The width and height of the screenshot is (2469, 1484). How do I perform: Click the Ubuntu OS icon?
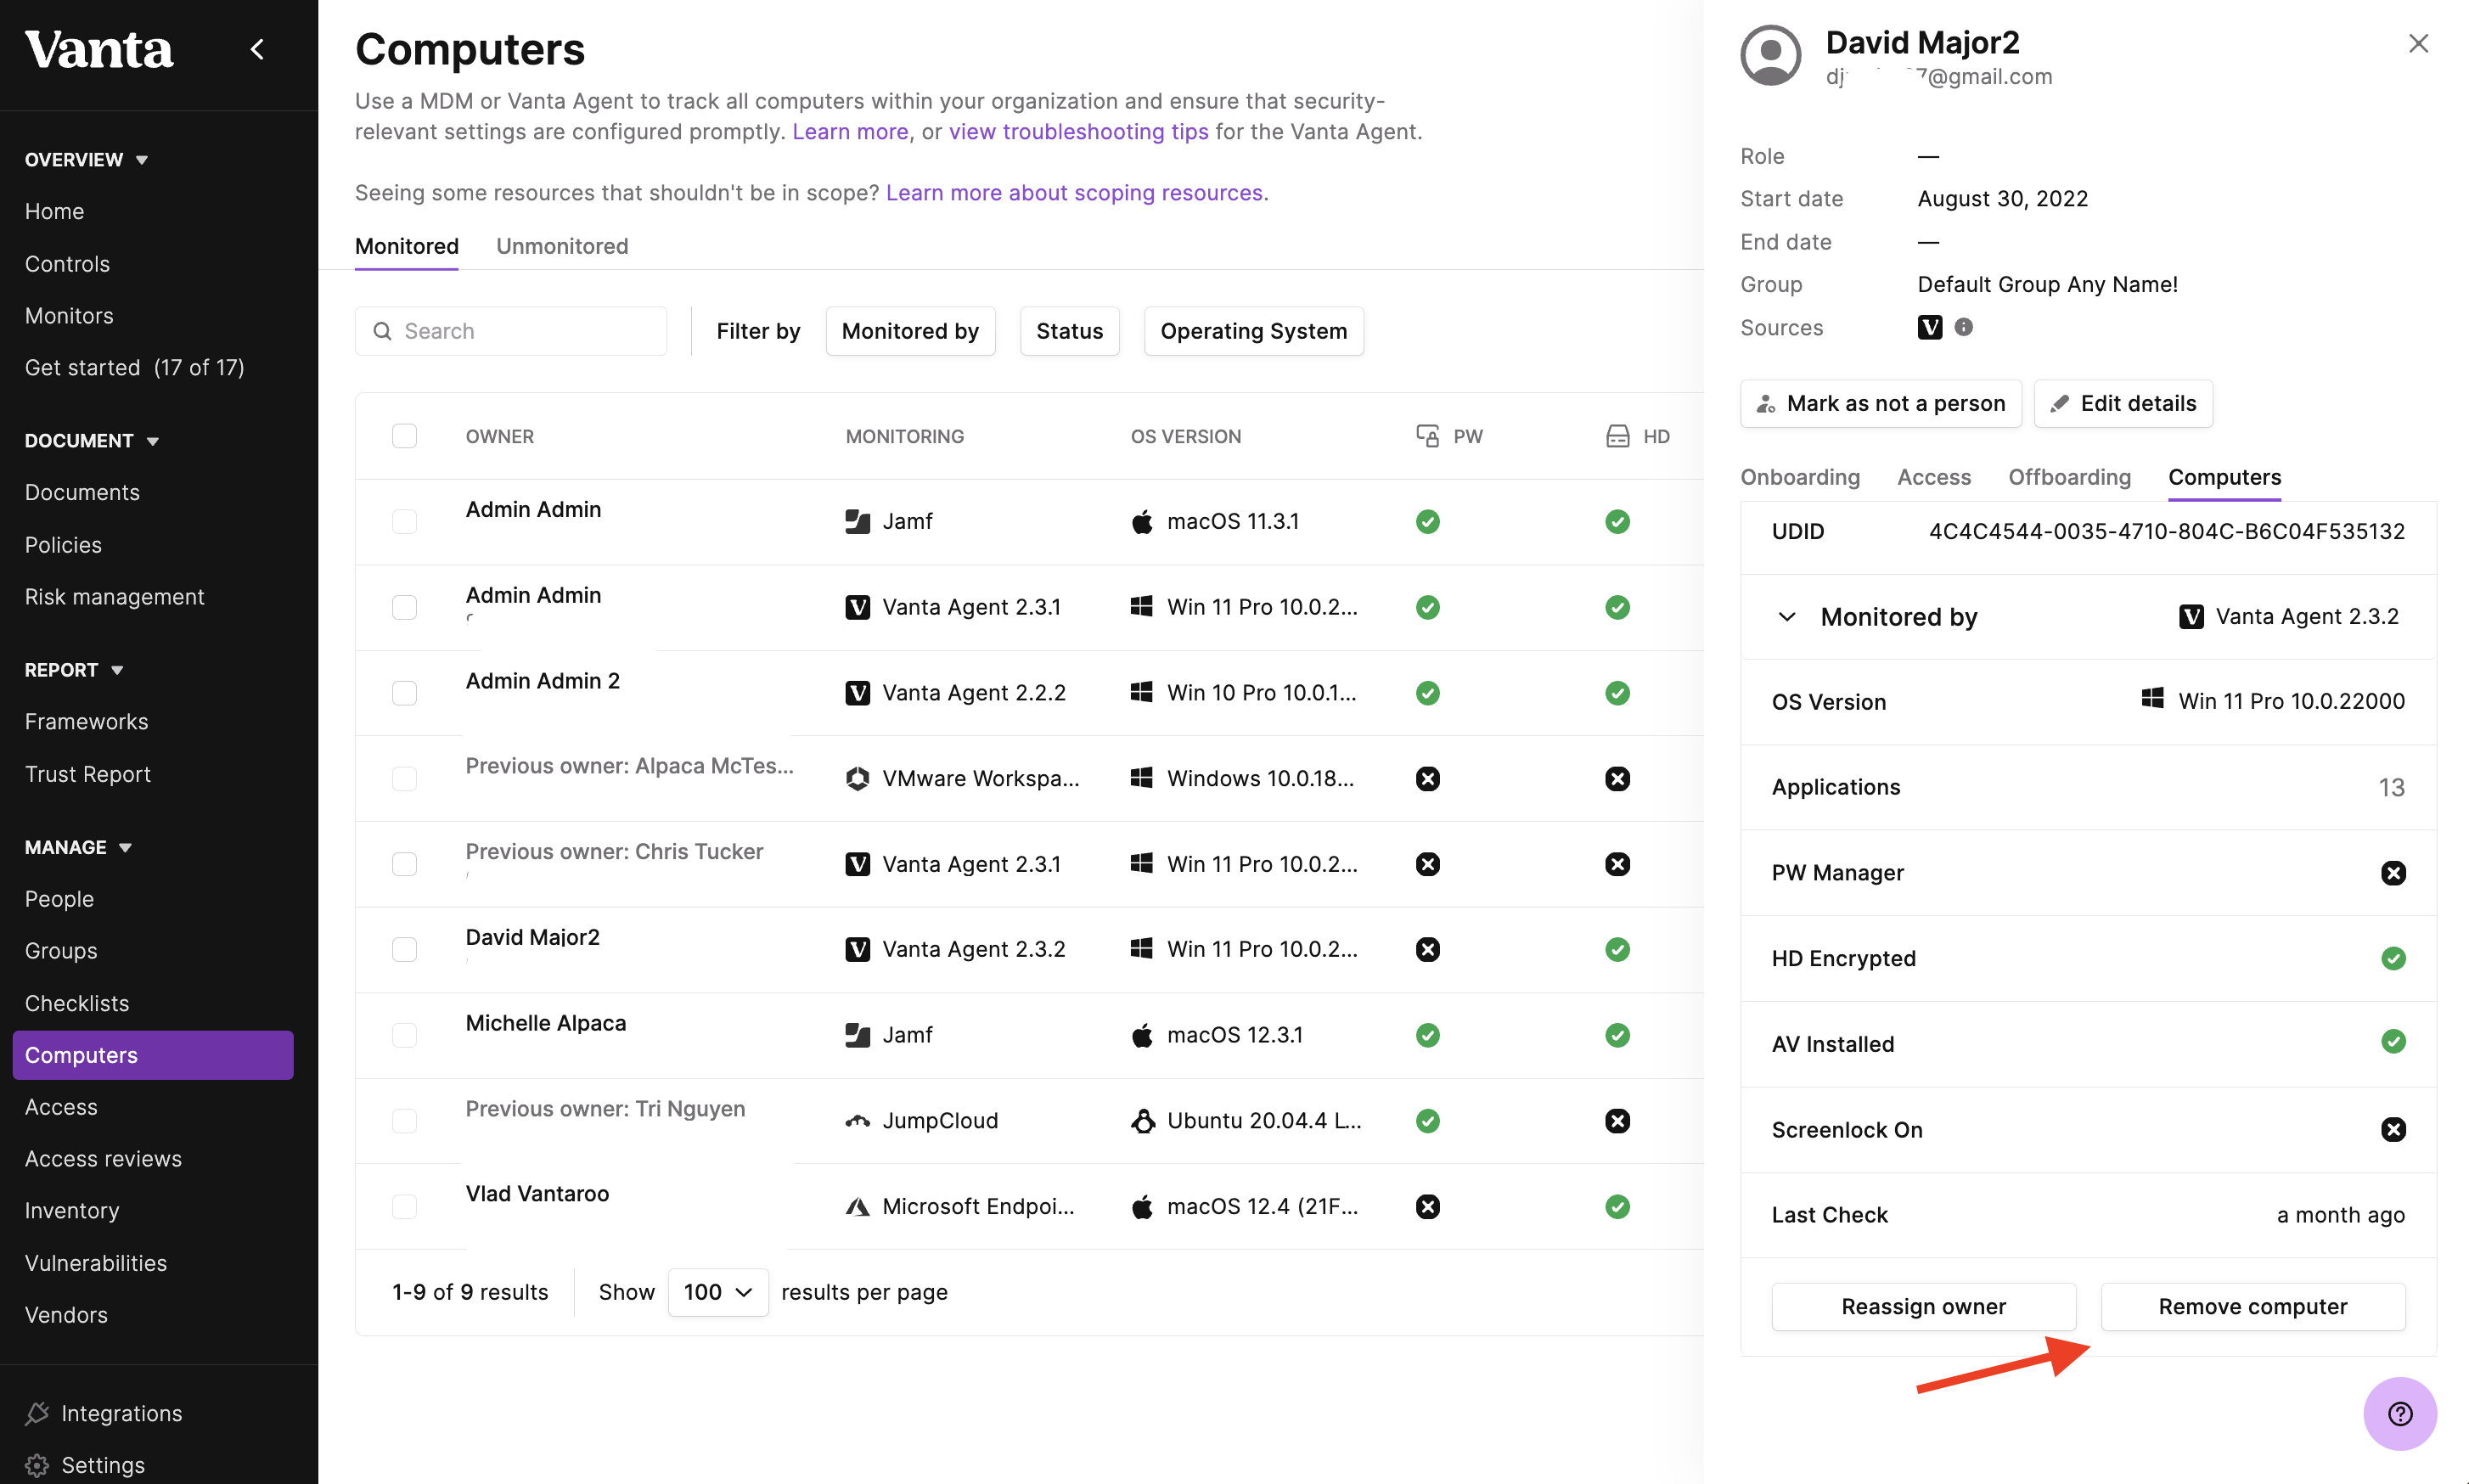click(1142, 1121)
